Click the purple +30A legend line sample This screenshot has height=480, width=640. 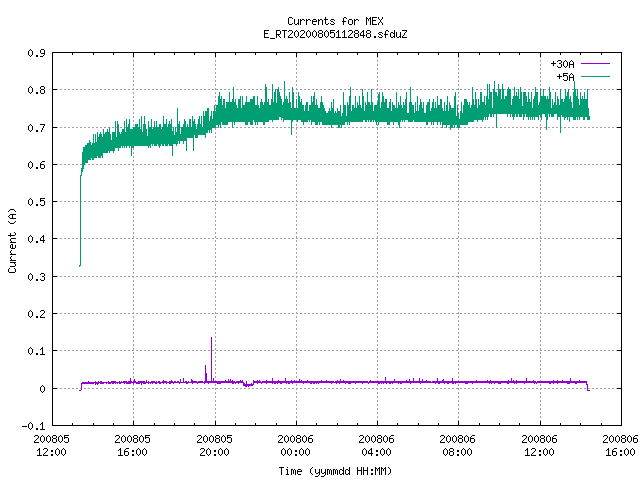coord(595,64)
